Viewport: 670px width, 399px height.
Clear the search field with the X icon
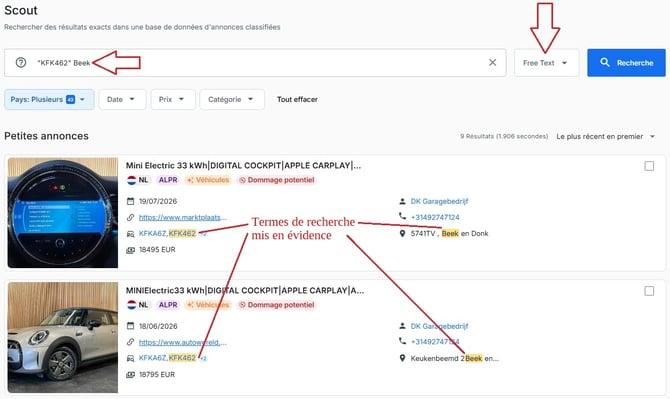point(492,62)
